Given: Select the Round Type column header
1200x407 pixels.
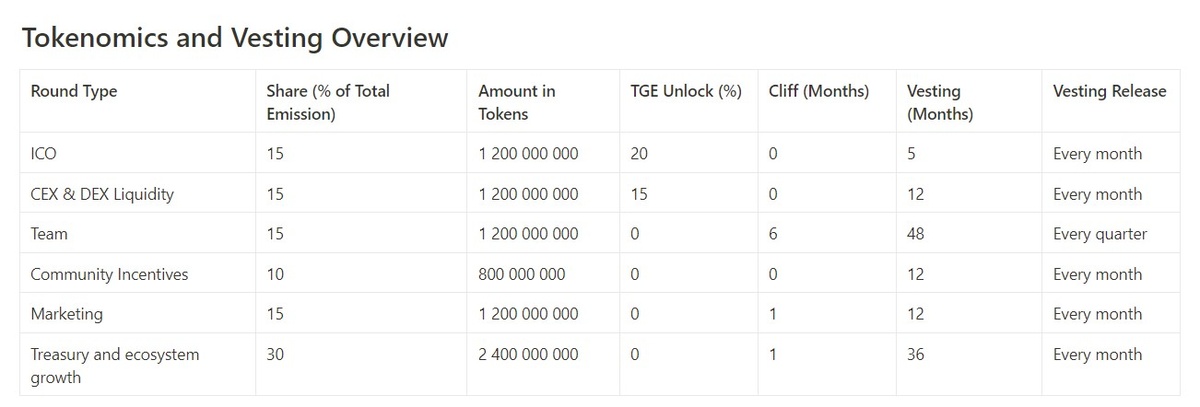Looking at the screenshot, I should 74,91.
